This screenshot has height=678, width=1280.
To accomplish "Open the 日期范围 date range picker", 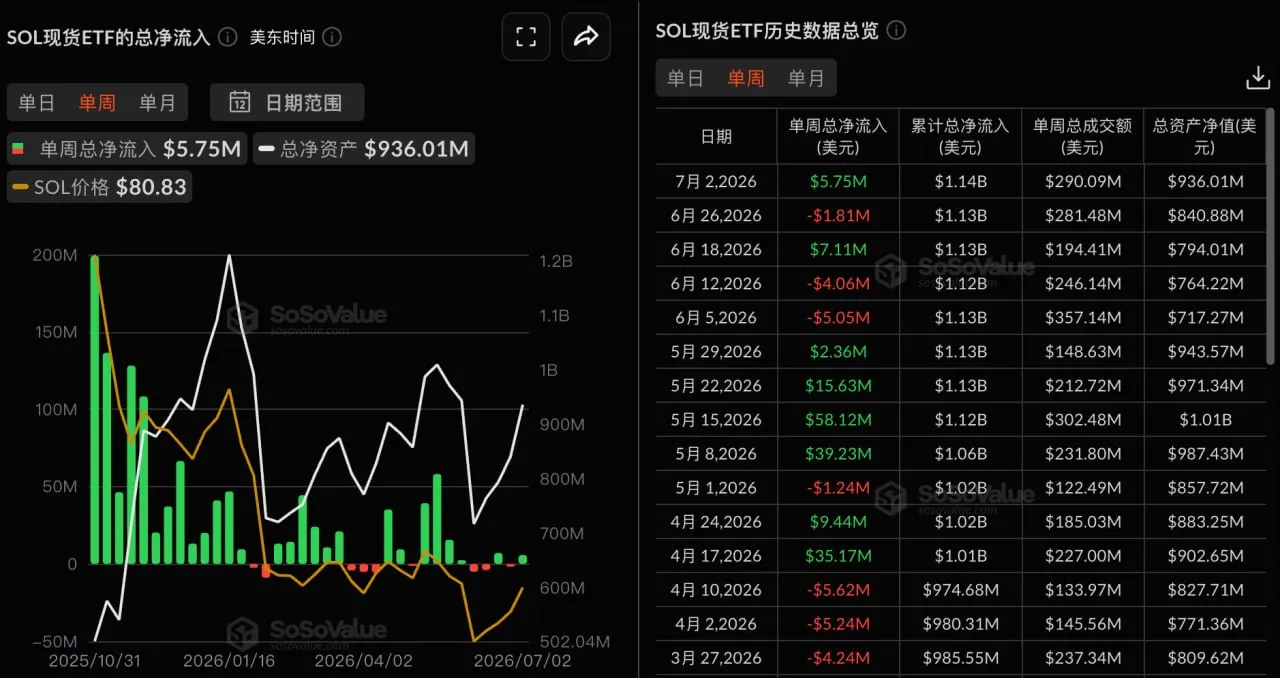I will (x=287, y=102).
